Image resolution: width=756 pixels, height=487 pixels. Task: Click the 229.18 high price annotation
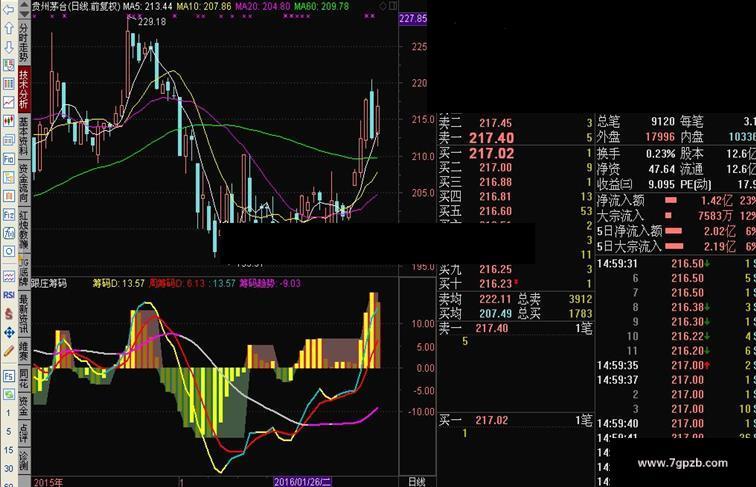click(152, 22)
